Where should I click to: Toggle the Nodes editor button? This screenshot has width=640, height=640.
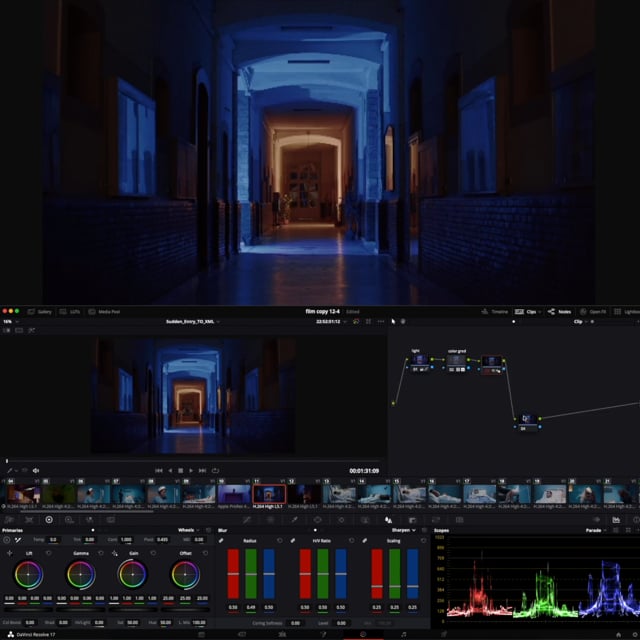pos(560,312)
